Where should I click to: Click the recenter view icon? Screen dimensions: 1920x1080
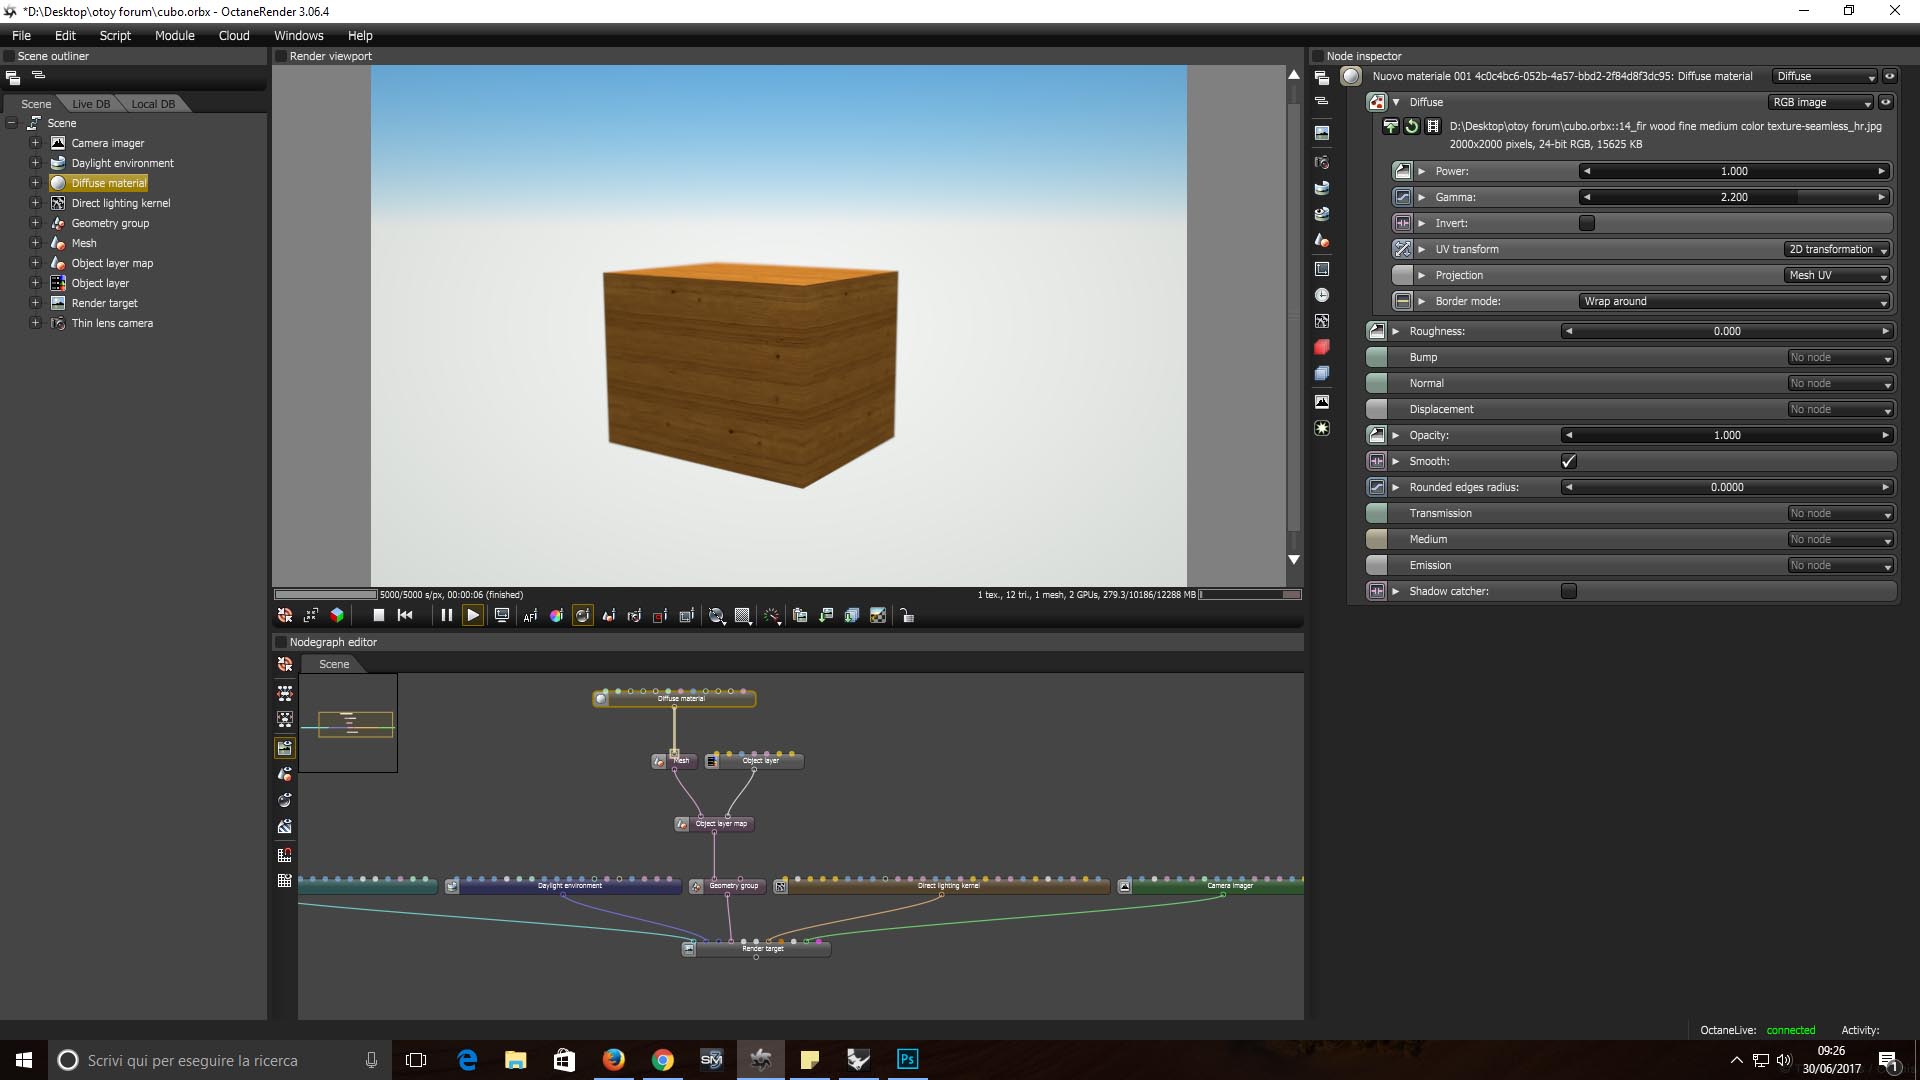coord(285,616)
